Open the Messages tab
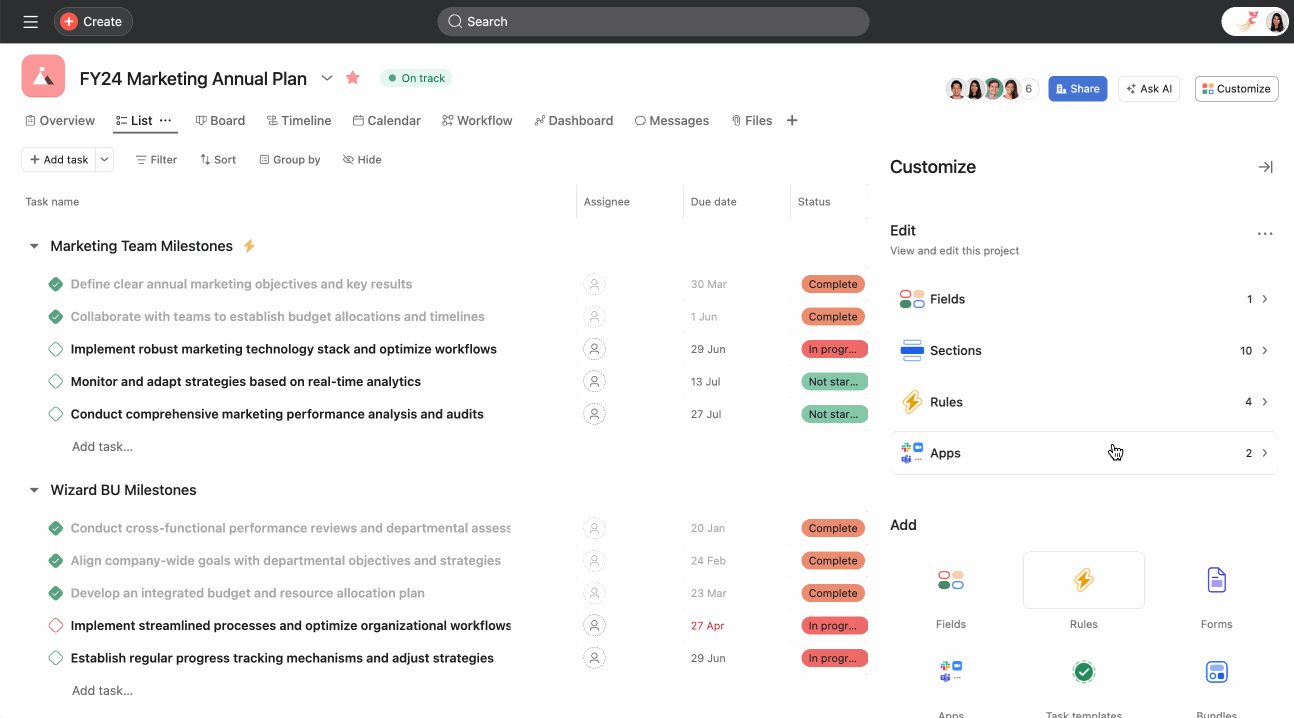The width and height of the screenshot is (1294, 718). (672, 121)
